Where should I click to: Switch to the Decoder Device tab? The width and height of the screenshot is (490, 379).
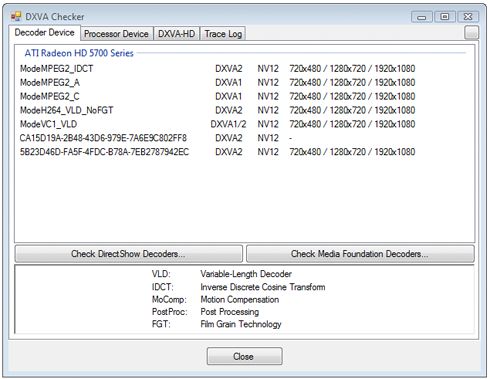pyautogui.click(x=44, y=33)
